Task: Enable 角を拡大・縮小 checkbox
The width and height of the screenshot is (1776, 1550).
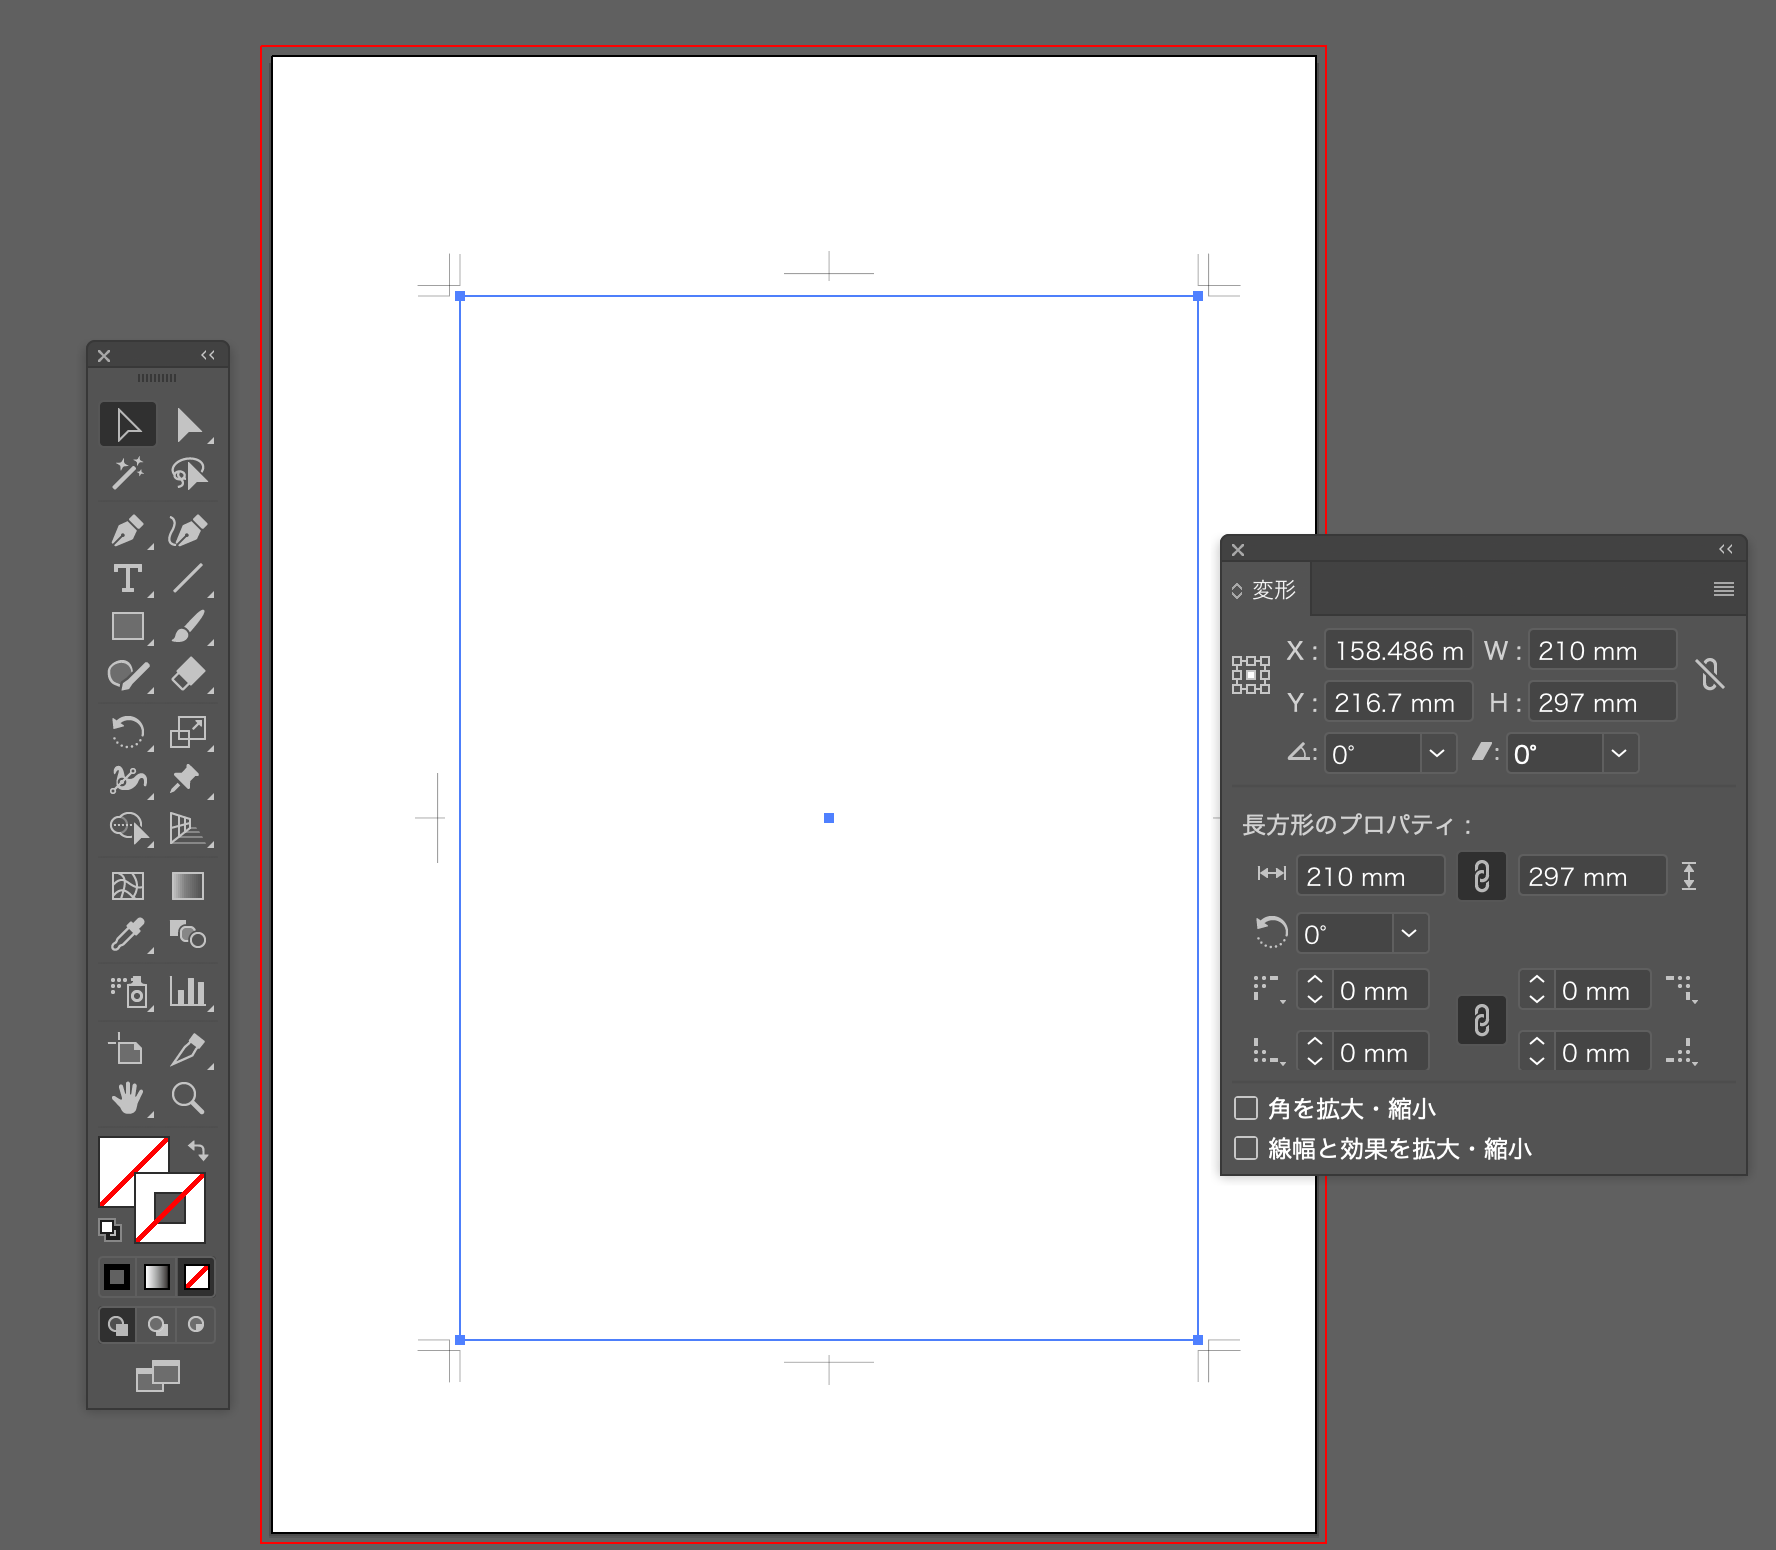Action: [1246, 1108]
